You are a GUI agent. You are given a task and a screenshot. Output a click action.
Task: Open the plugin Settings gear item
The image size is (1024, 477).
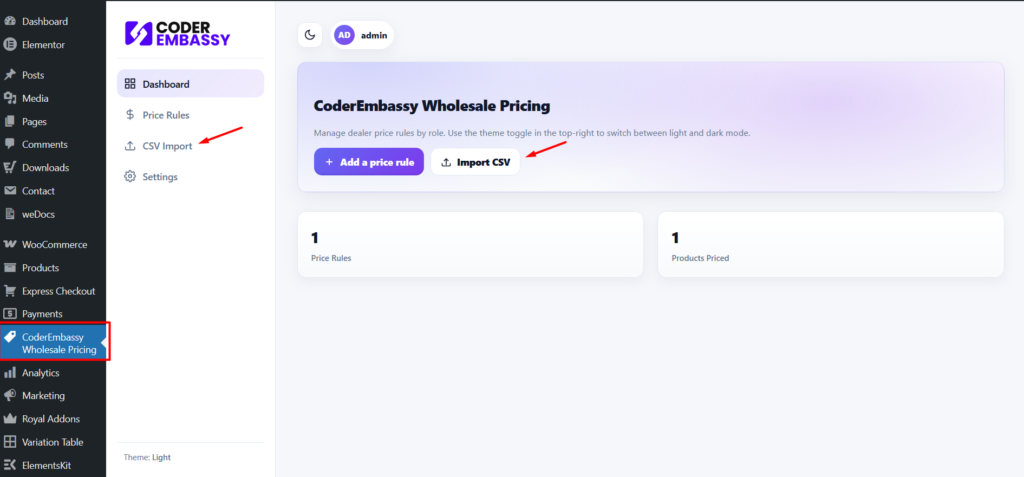coord(159,177)
